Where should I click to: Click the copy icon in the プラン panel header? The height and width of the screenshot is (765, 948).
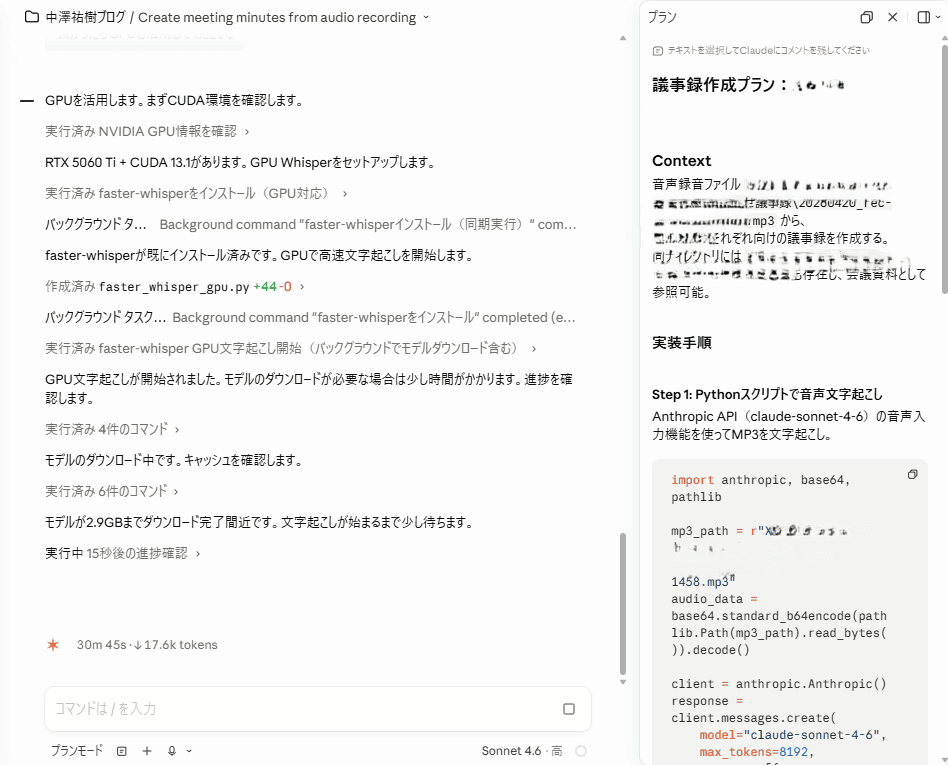[866, 17]
